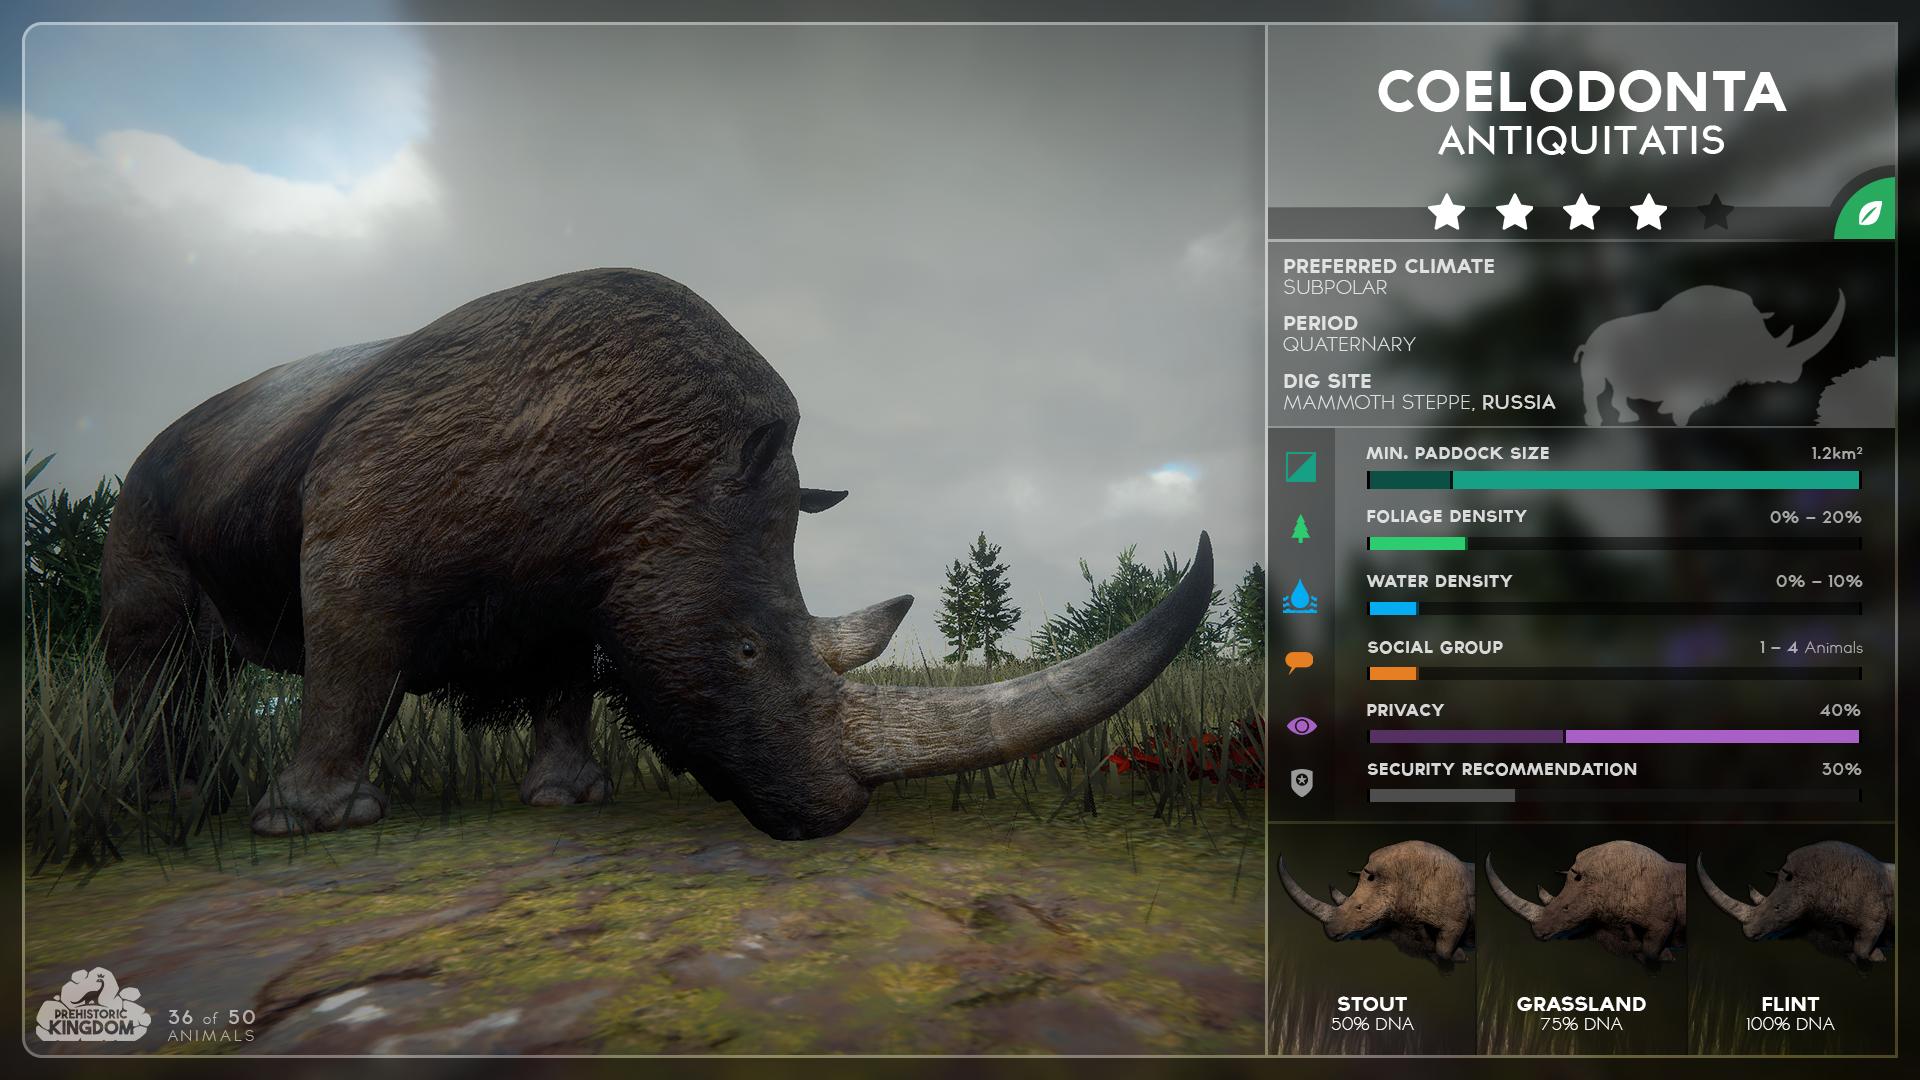Click the foliage density tree icon
The width and height of the screenshot is (1920, 1080).
[x=1300, y=529]
